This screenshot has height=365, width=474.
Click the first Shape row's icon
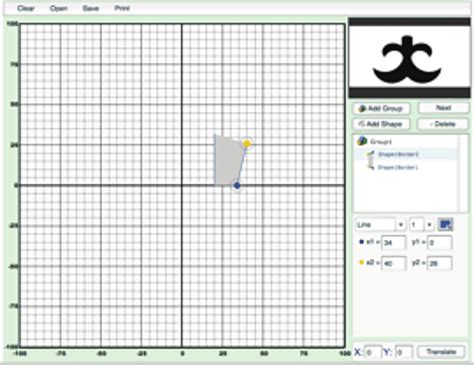370,154
